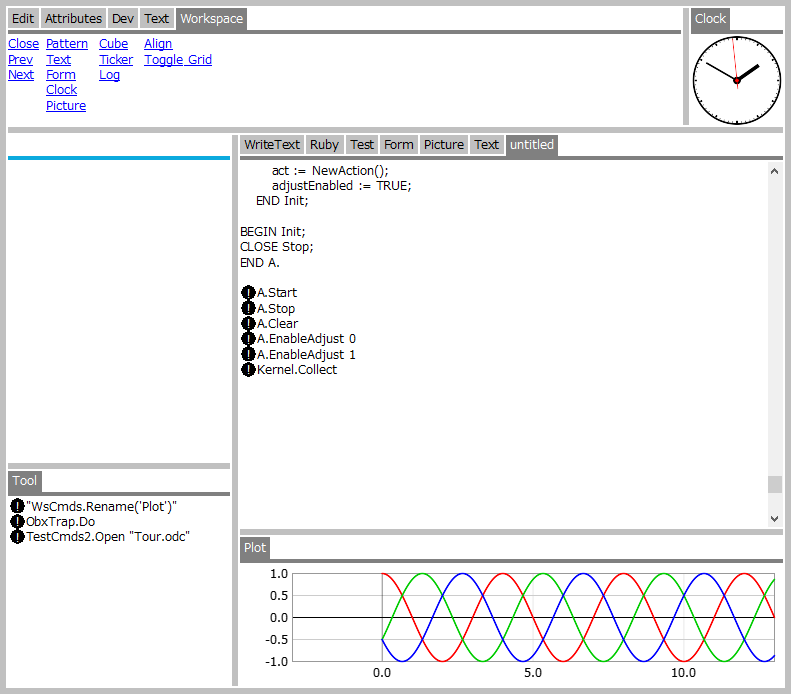
Task: Run the Kernel.Collect commander icon
Action: point(248,370)
